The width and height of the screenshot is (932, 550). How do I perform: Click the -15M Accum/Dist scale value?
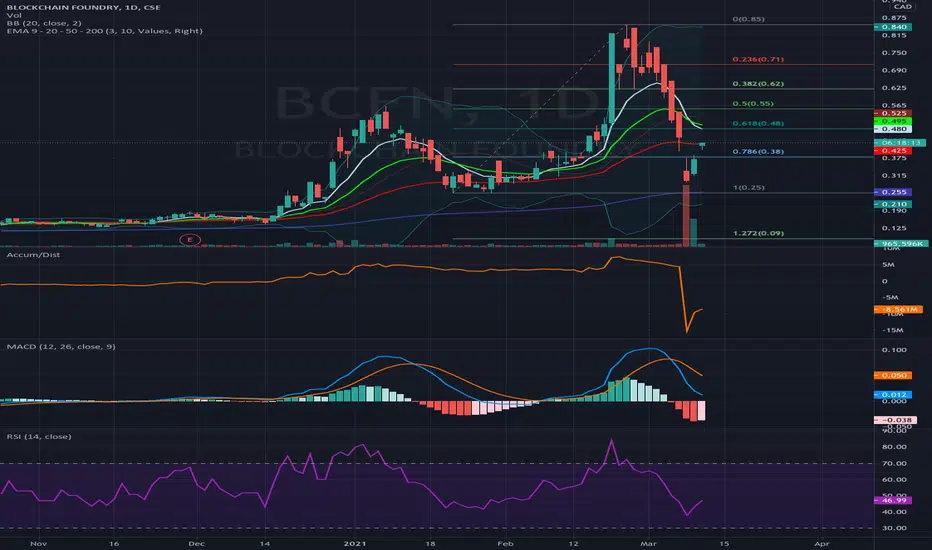892,330
